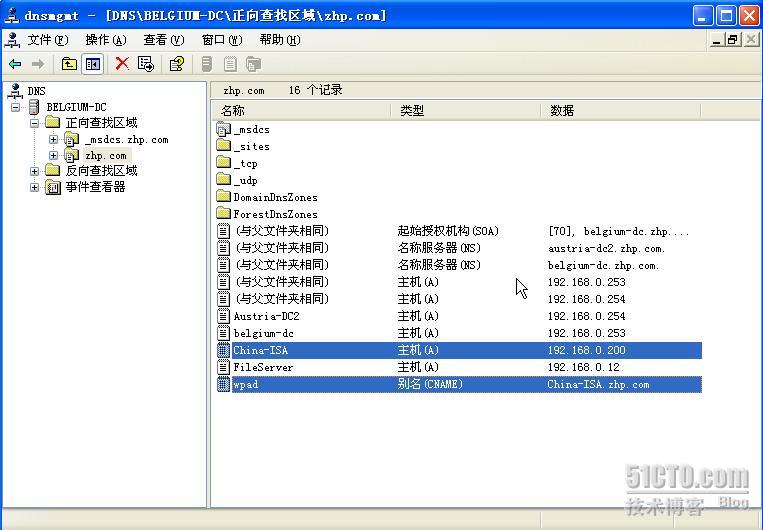Open the 文件(F) menu
The image size is (763, 530).
(48, 39)
